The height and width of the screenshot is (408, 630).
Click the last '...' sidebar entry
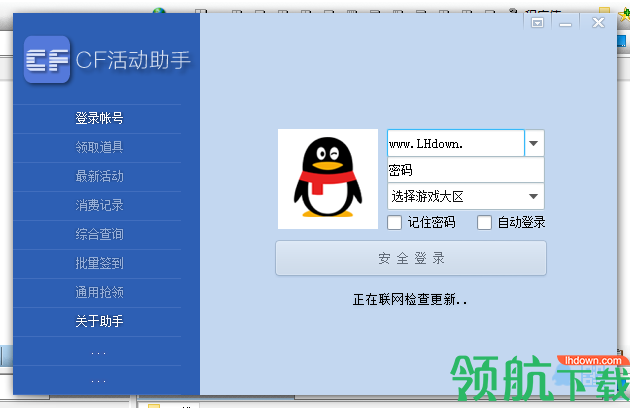pyautogui.click(x=98, y=380)
